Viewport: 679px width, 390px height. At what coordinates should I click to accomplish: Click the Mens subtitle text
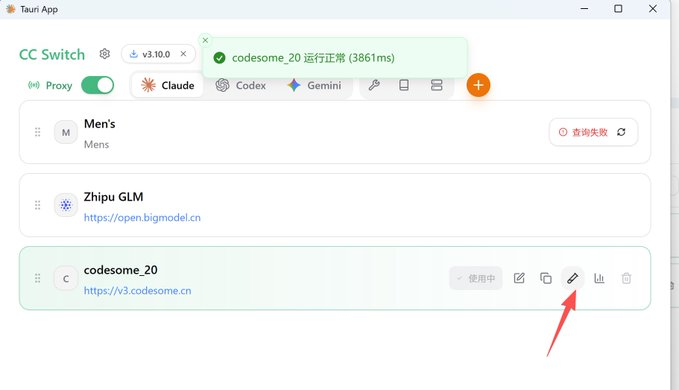tap(96, 145)
